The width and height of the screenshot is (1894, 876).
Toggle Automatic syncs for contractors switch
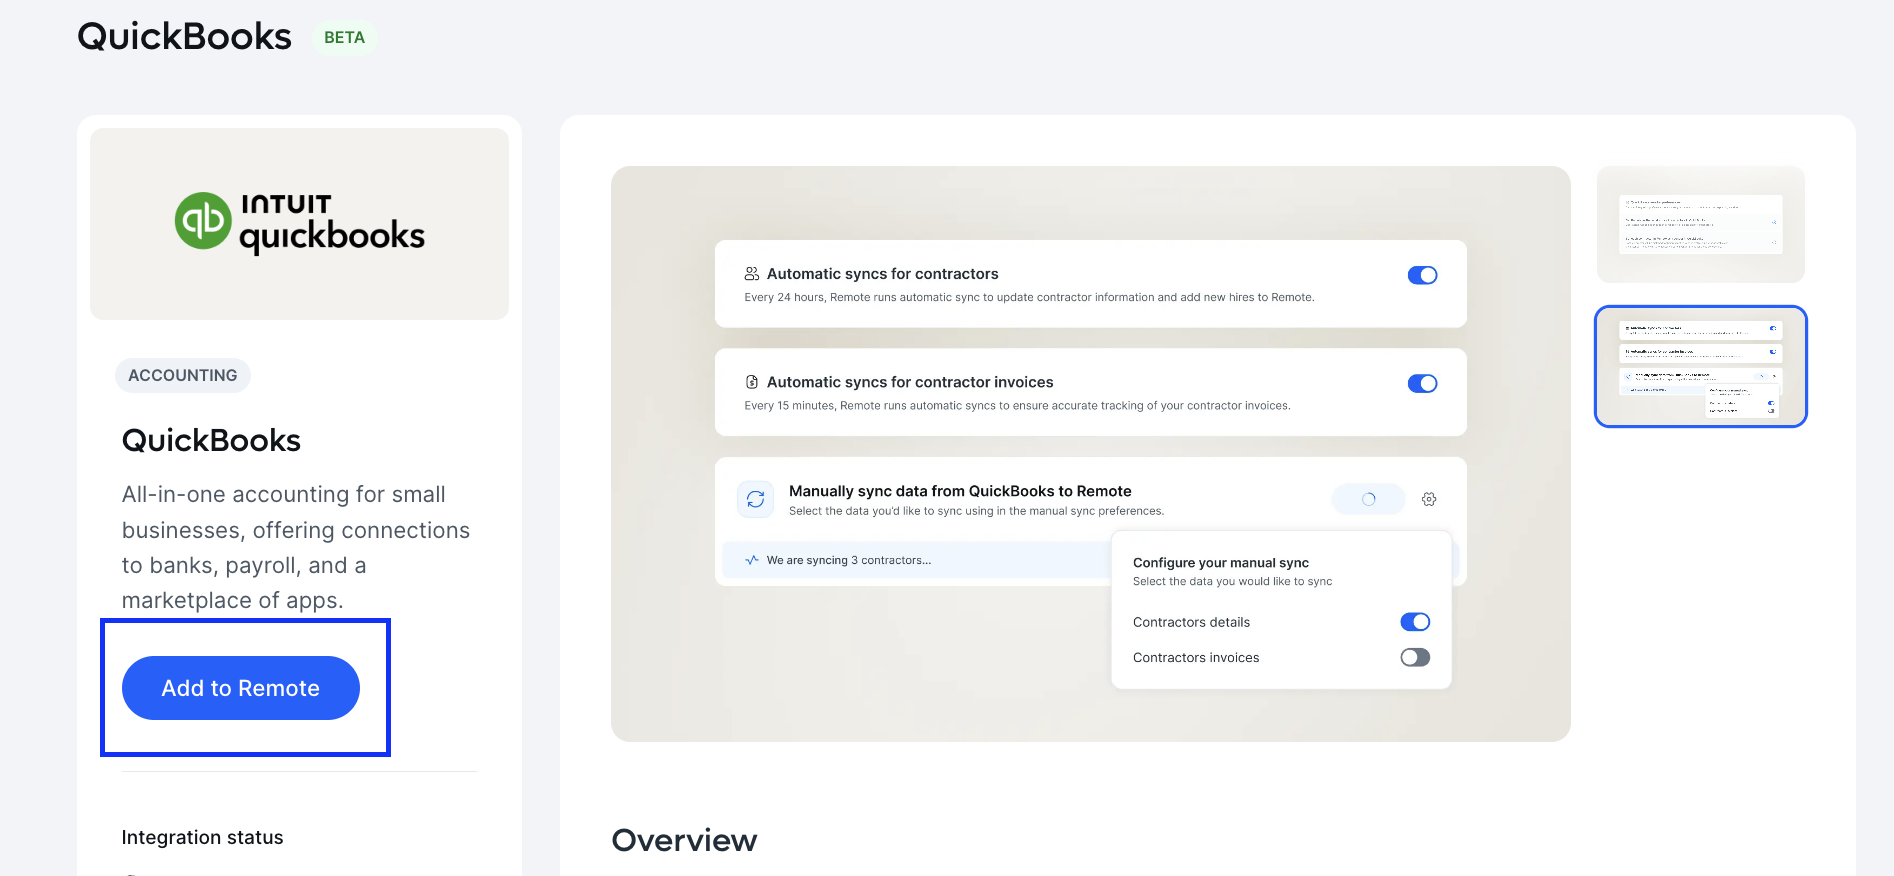tap(1422, 275)
